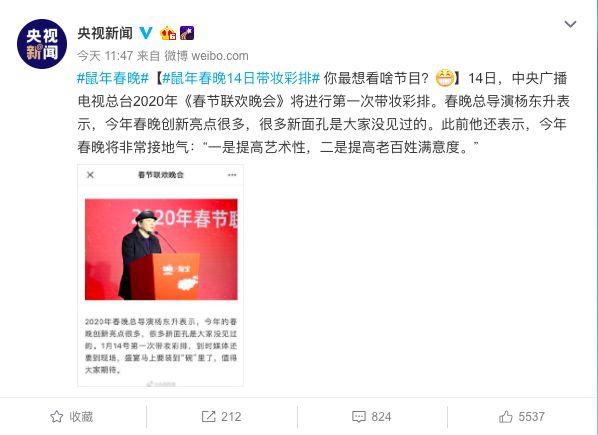The image size is (598, 435).
Task: Click the X close icon in thumbnail
Action: click(90, 175)
